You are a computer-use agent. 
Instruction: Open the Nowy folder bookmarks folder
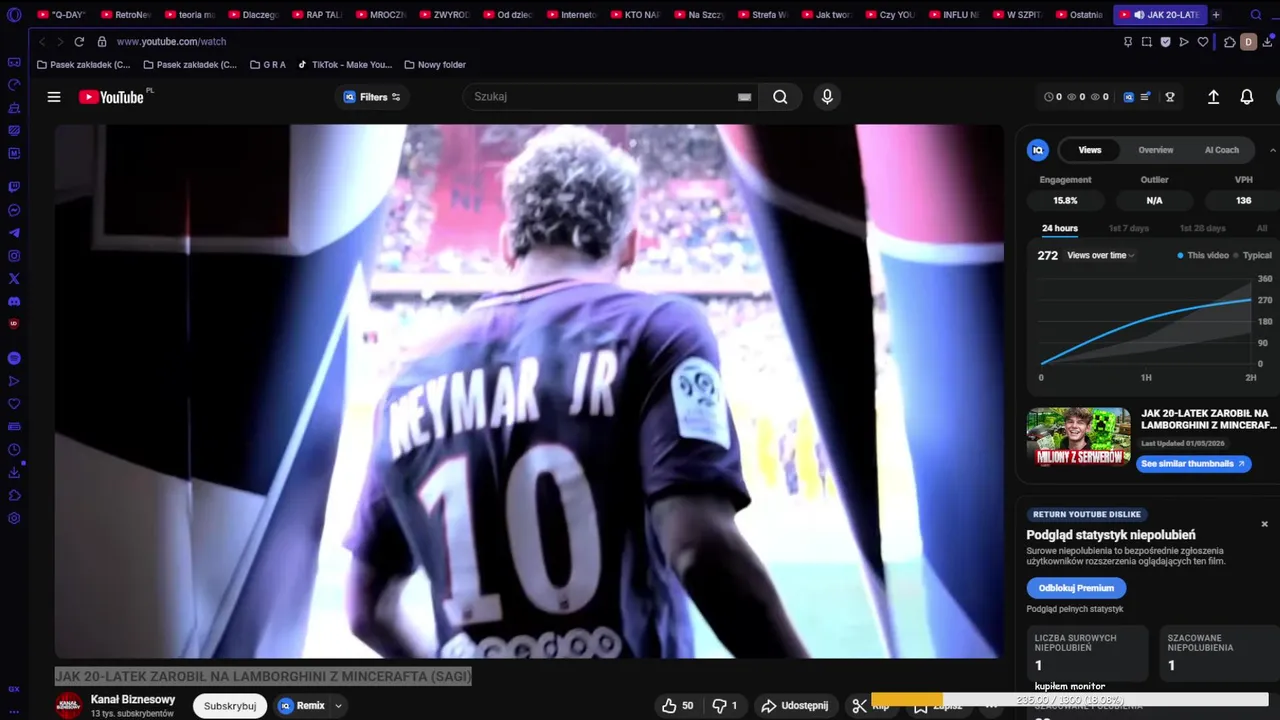coord(435,65)
